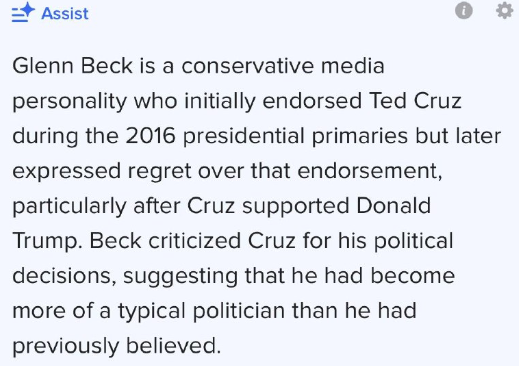Click the word Trump in the summary
The image size is (519, 366).
(x=46, y=241)
